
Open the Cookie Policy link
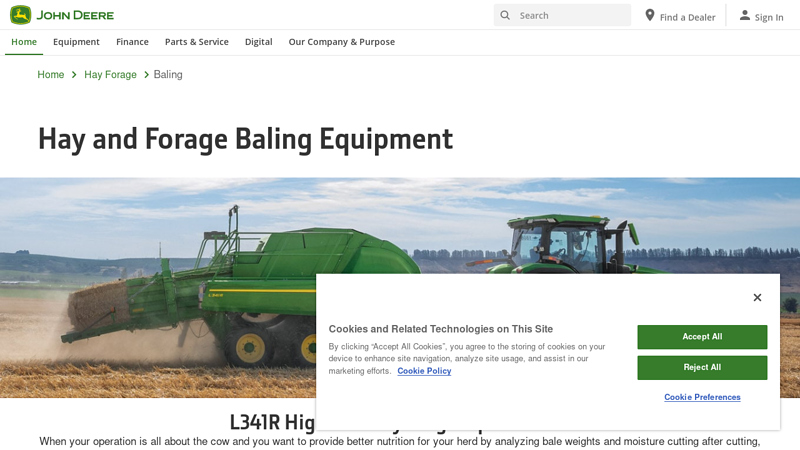[x=424, y=371]
